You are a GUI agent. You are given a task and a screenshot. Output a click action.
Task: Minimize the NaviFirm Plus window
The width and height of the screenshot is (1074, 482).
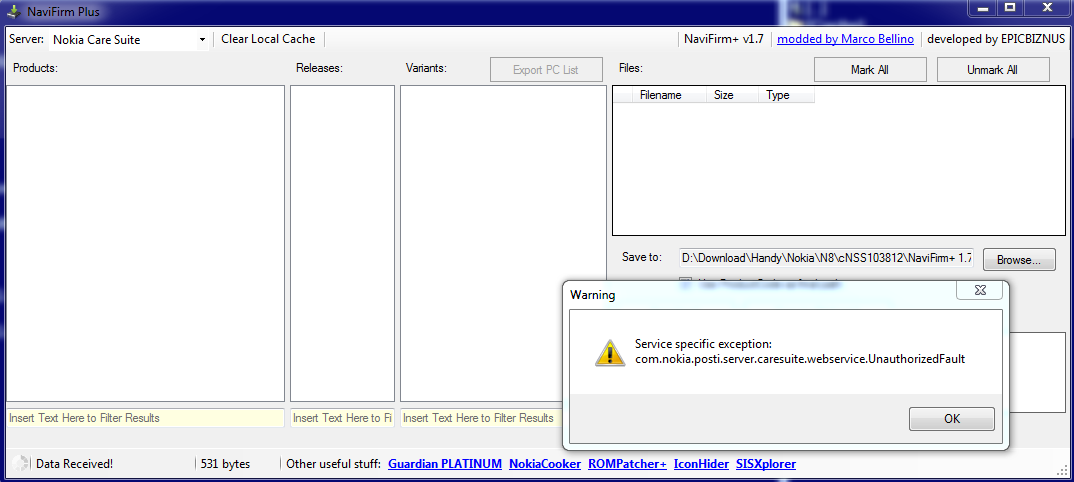984,8
